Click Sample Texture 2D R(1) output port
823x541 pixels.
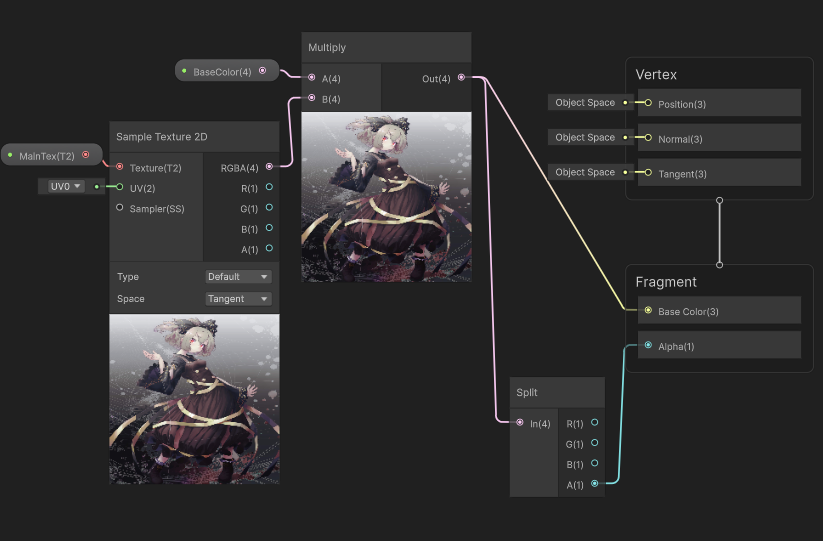click(269, 187)
